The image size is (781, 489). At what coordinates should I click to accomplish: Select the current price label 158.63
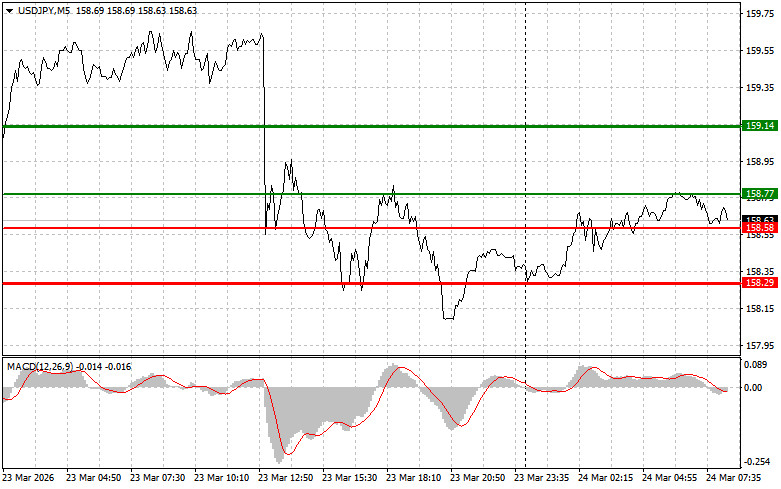(760, 219)
